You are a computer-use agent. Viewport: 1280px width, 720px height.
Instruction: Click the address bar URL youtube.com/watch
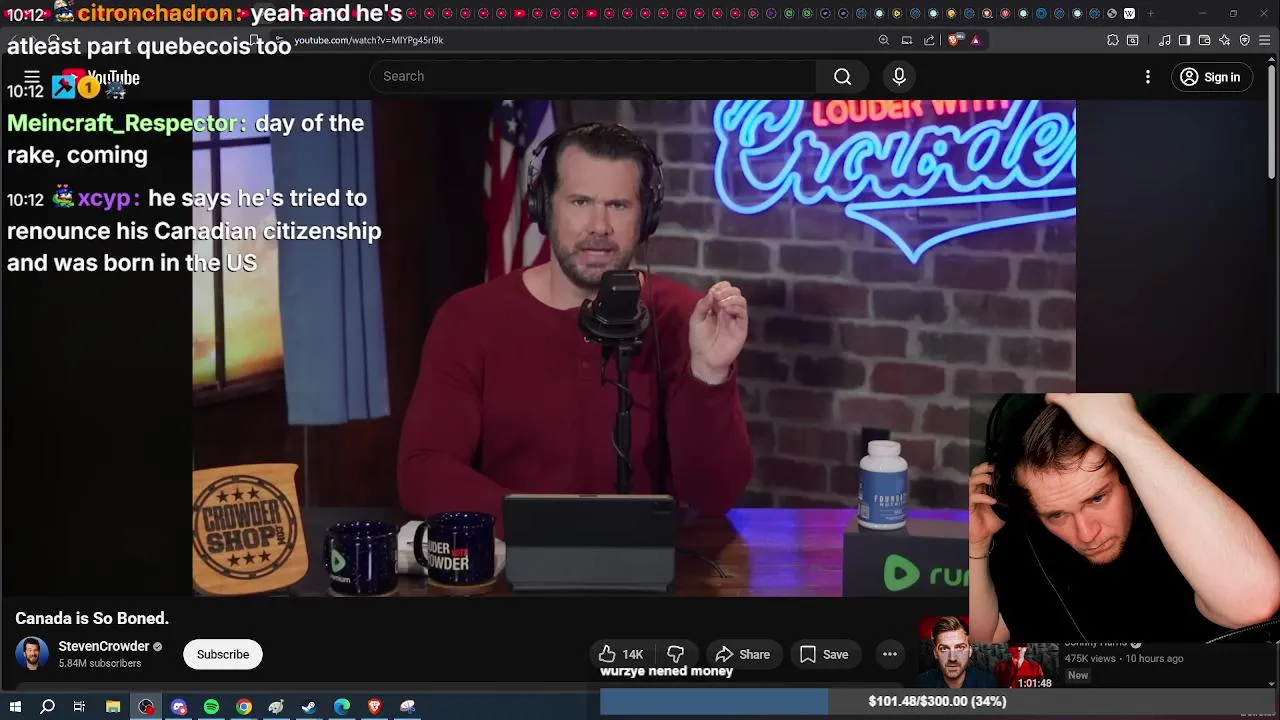[x=369, y=40]
